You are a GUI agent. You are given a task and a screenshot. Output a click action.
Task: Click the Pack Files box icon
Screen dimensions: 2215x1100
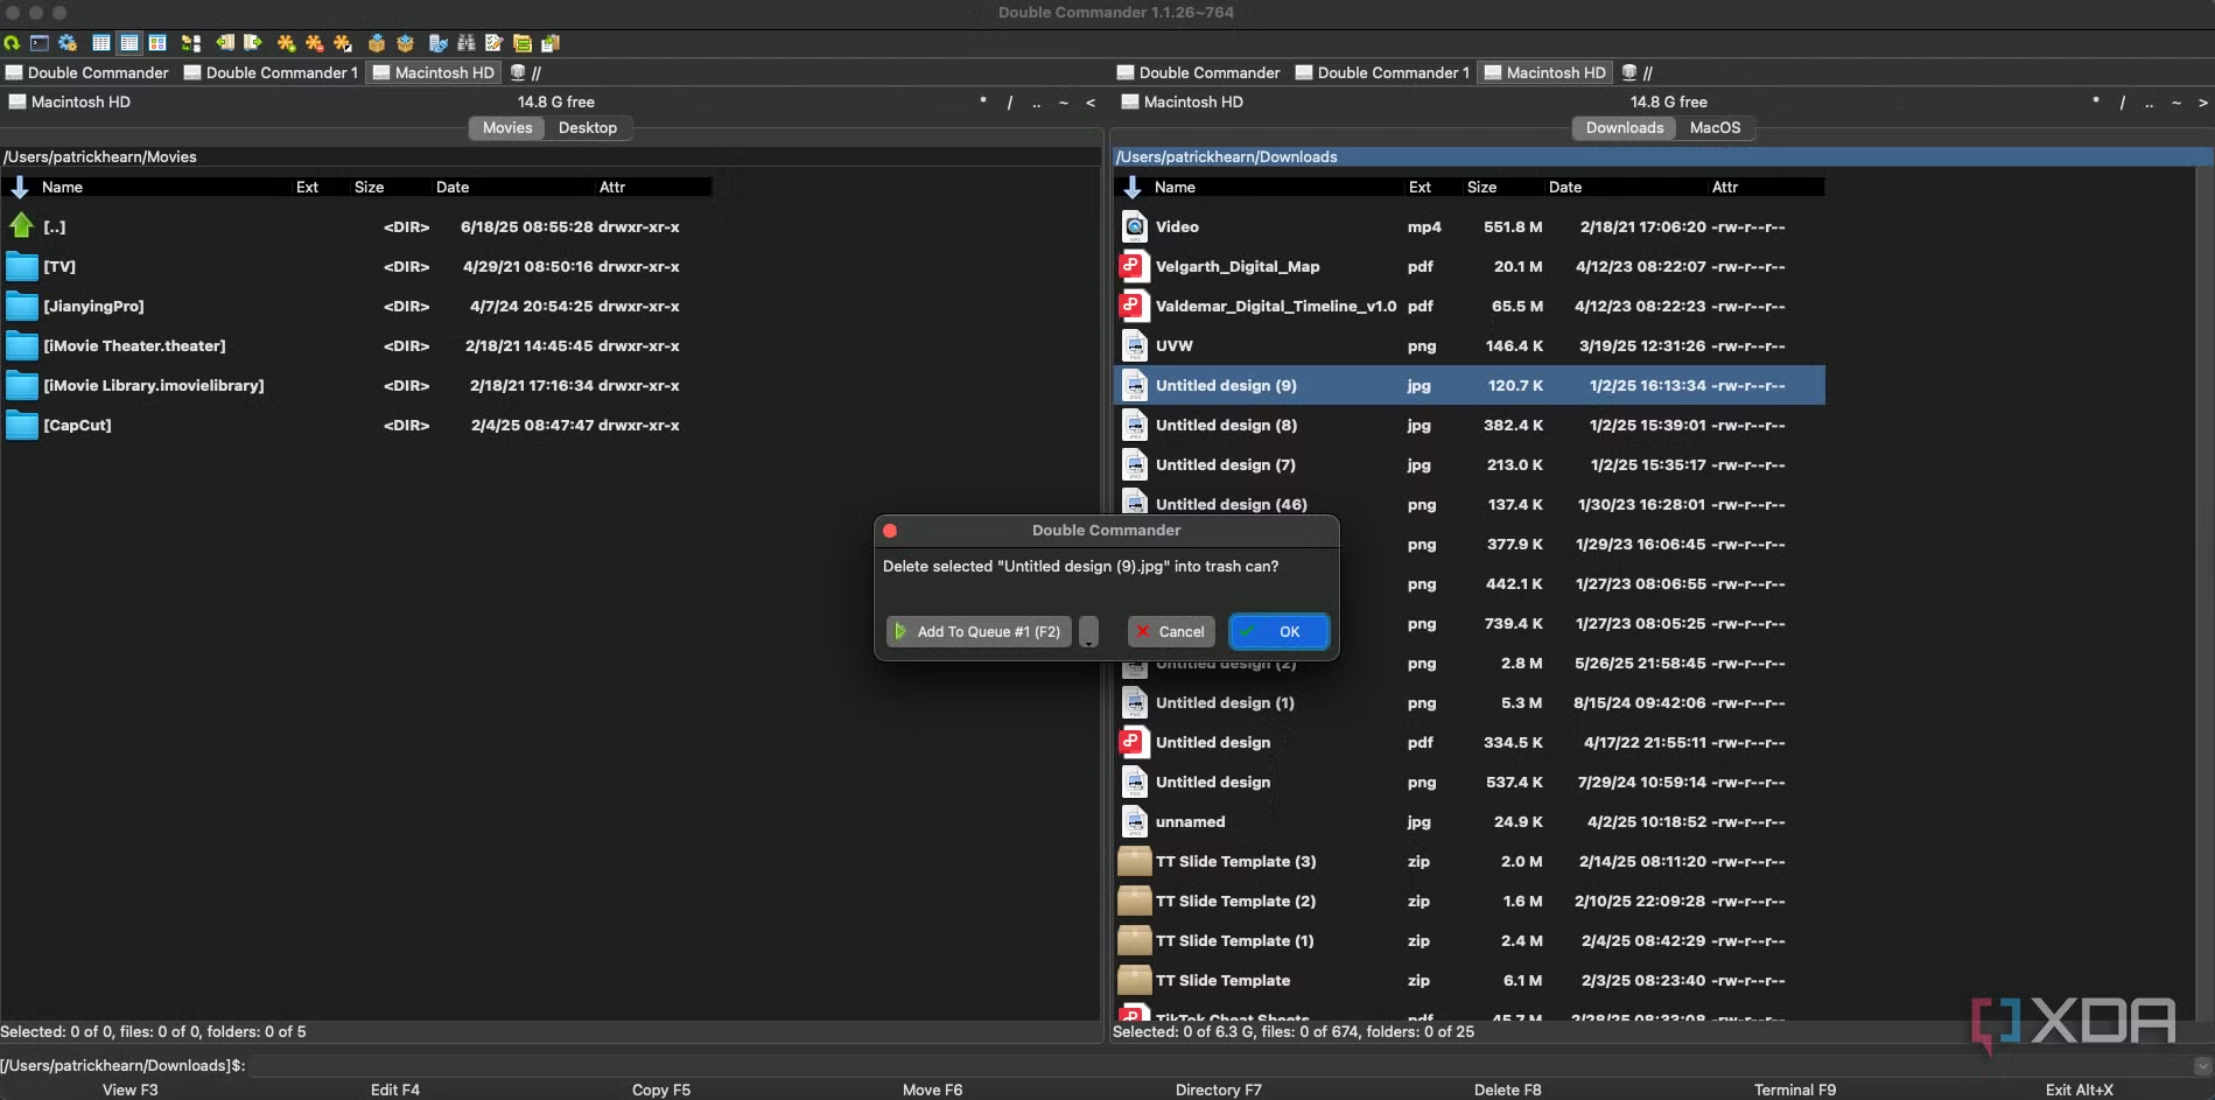[x=376, y=43]
